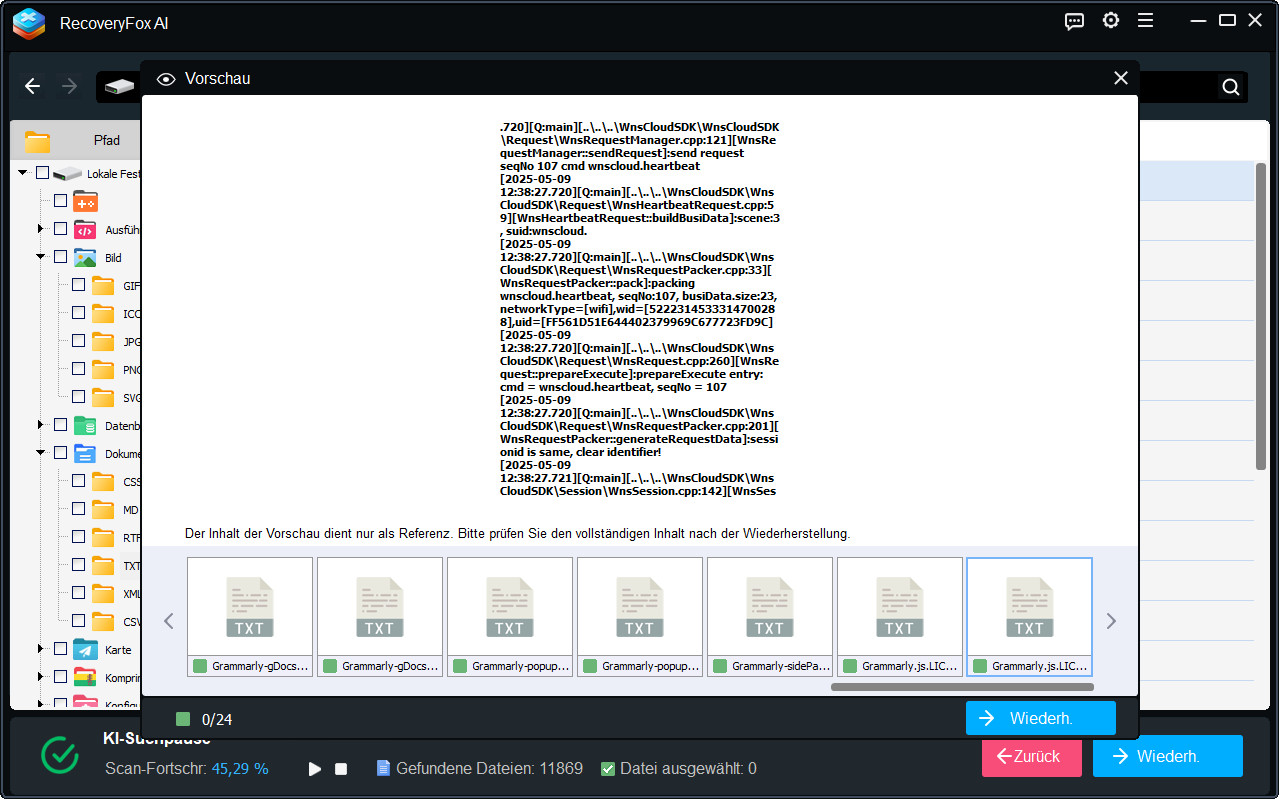Screen dimensions: 1279x799
Task: Click the document icon beside Gefundene Dateien
Action: click(383, 768)
